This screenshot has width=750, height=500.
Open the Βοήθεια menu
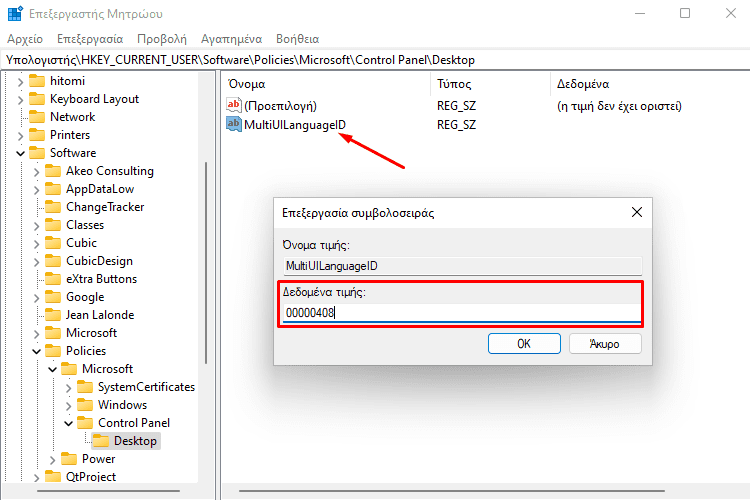coord(297,39)
